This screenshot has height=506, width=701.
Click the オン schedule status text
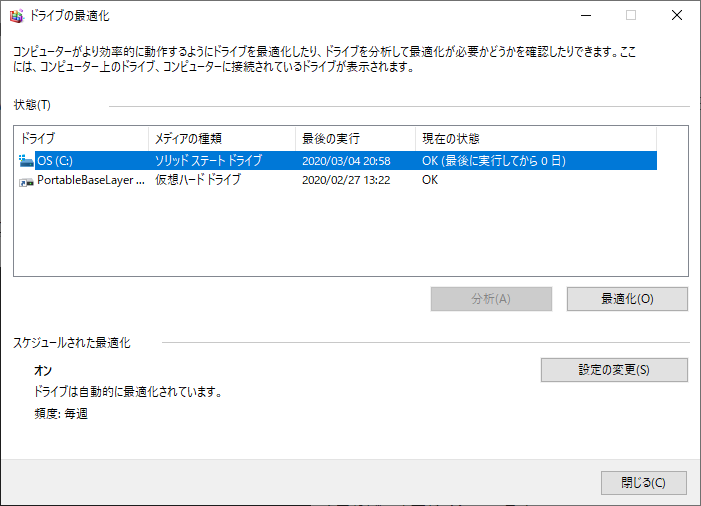[43, 371]
